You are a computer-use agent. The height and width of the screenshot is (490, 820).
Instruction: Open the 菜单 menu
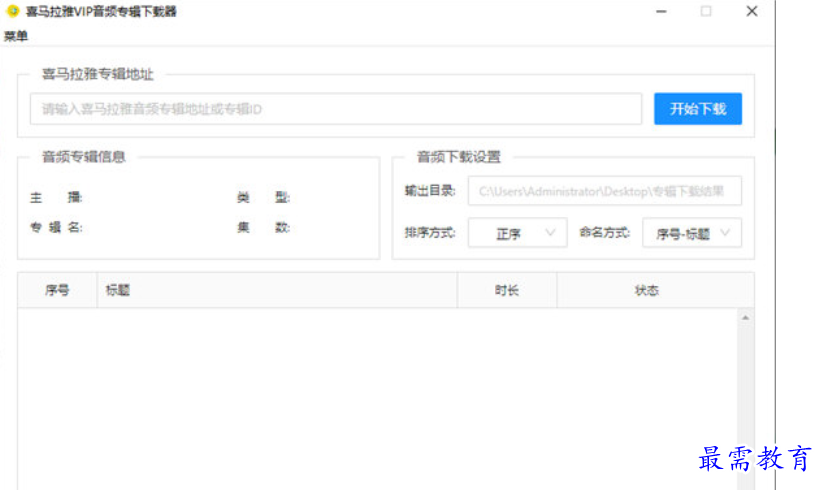(16, 36)
